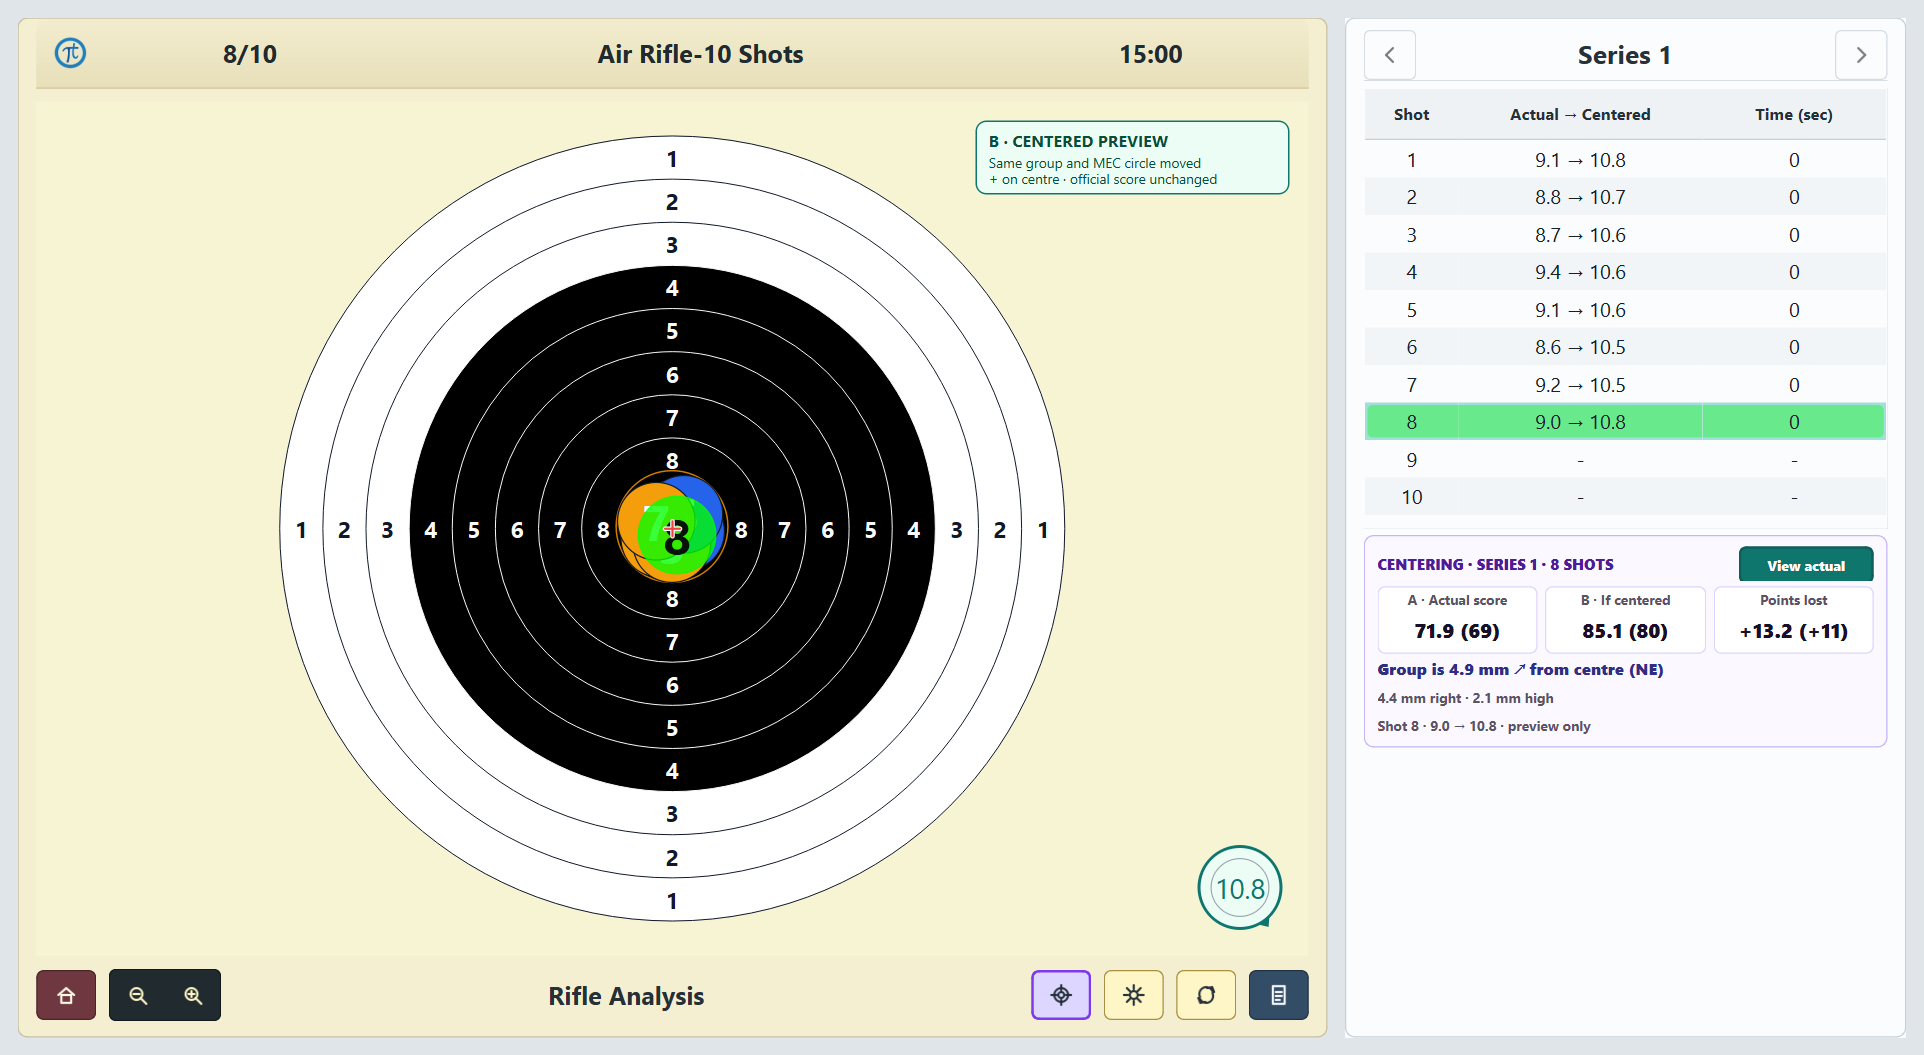The image size is (1924, 1055).
Task: Open the document report button
Action: (x=1278, y=995)
